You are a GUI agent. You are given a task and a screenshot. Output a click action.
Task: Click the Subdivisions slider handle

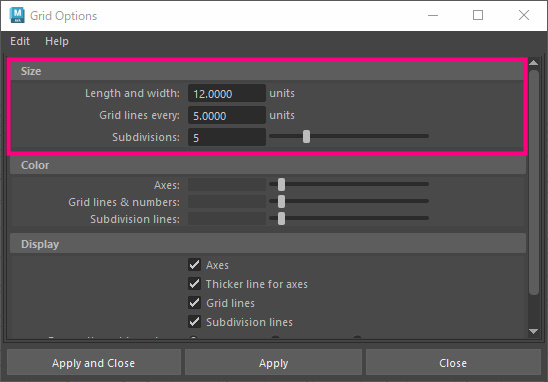tap(306, 136)
